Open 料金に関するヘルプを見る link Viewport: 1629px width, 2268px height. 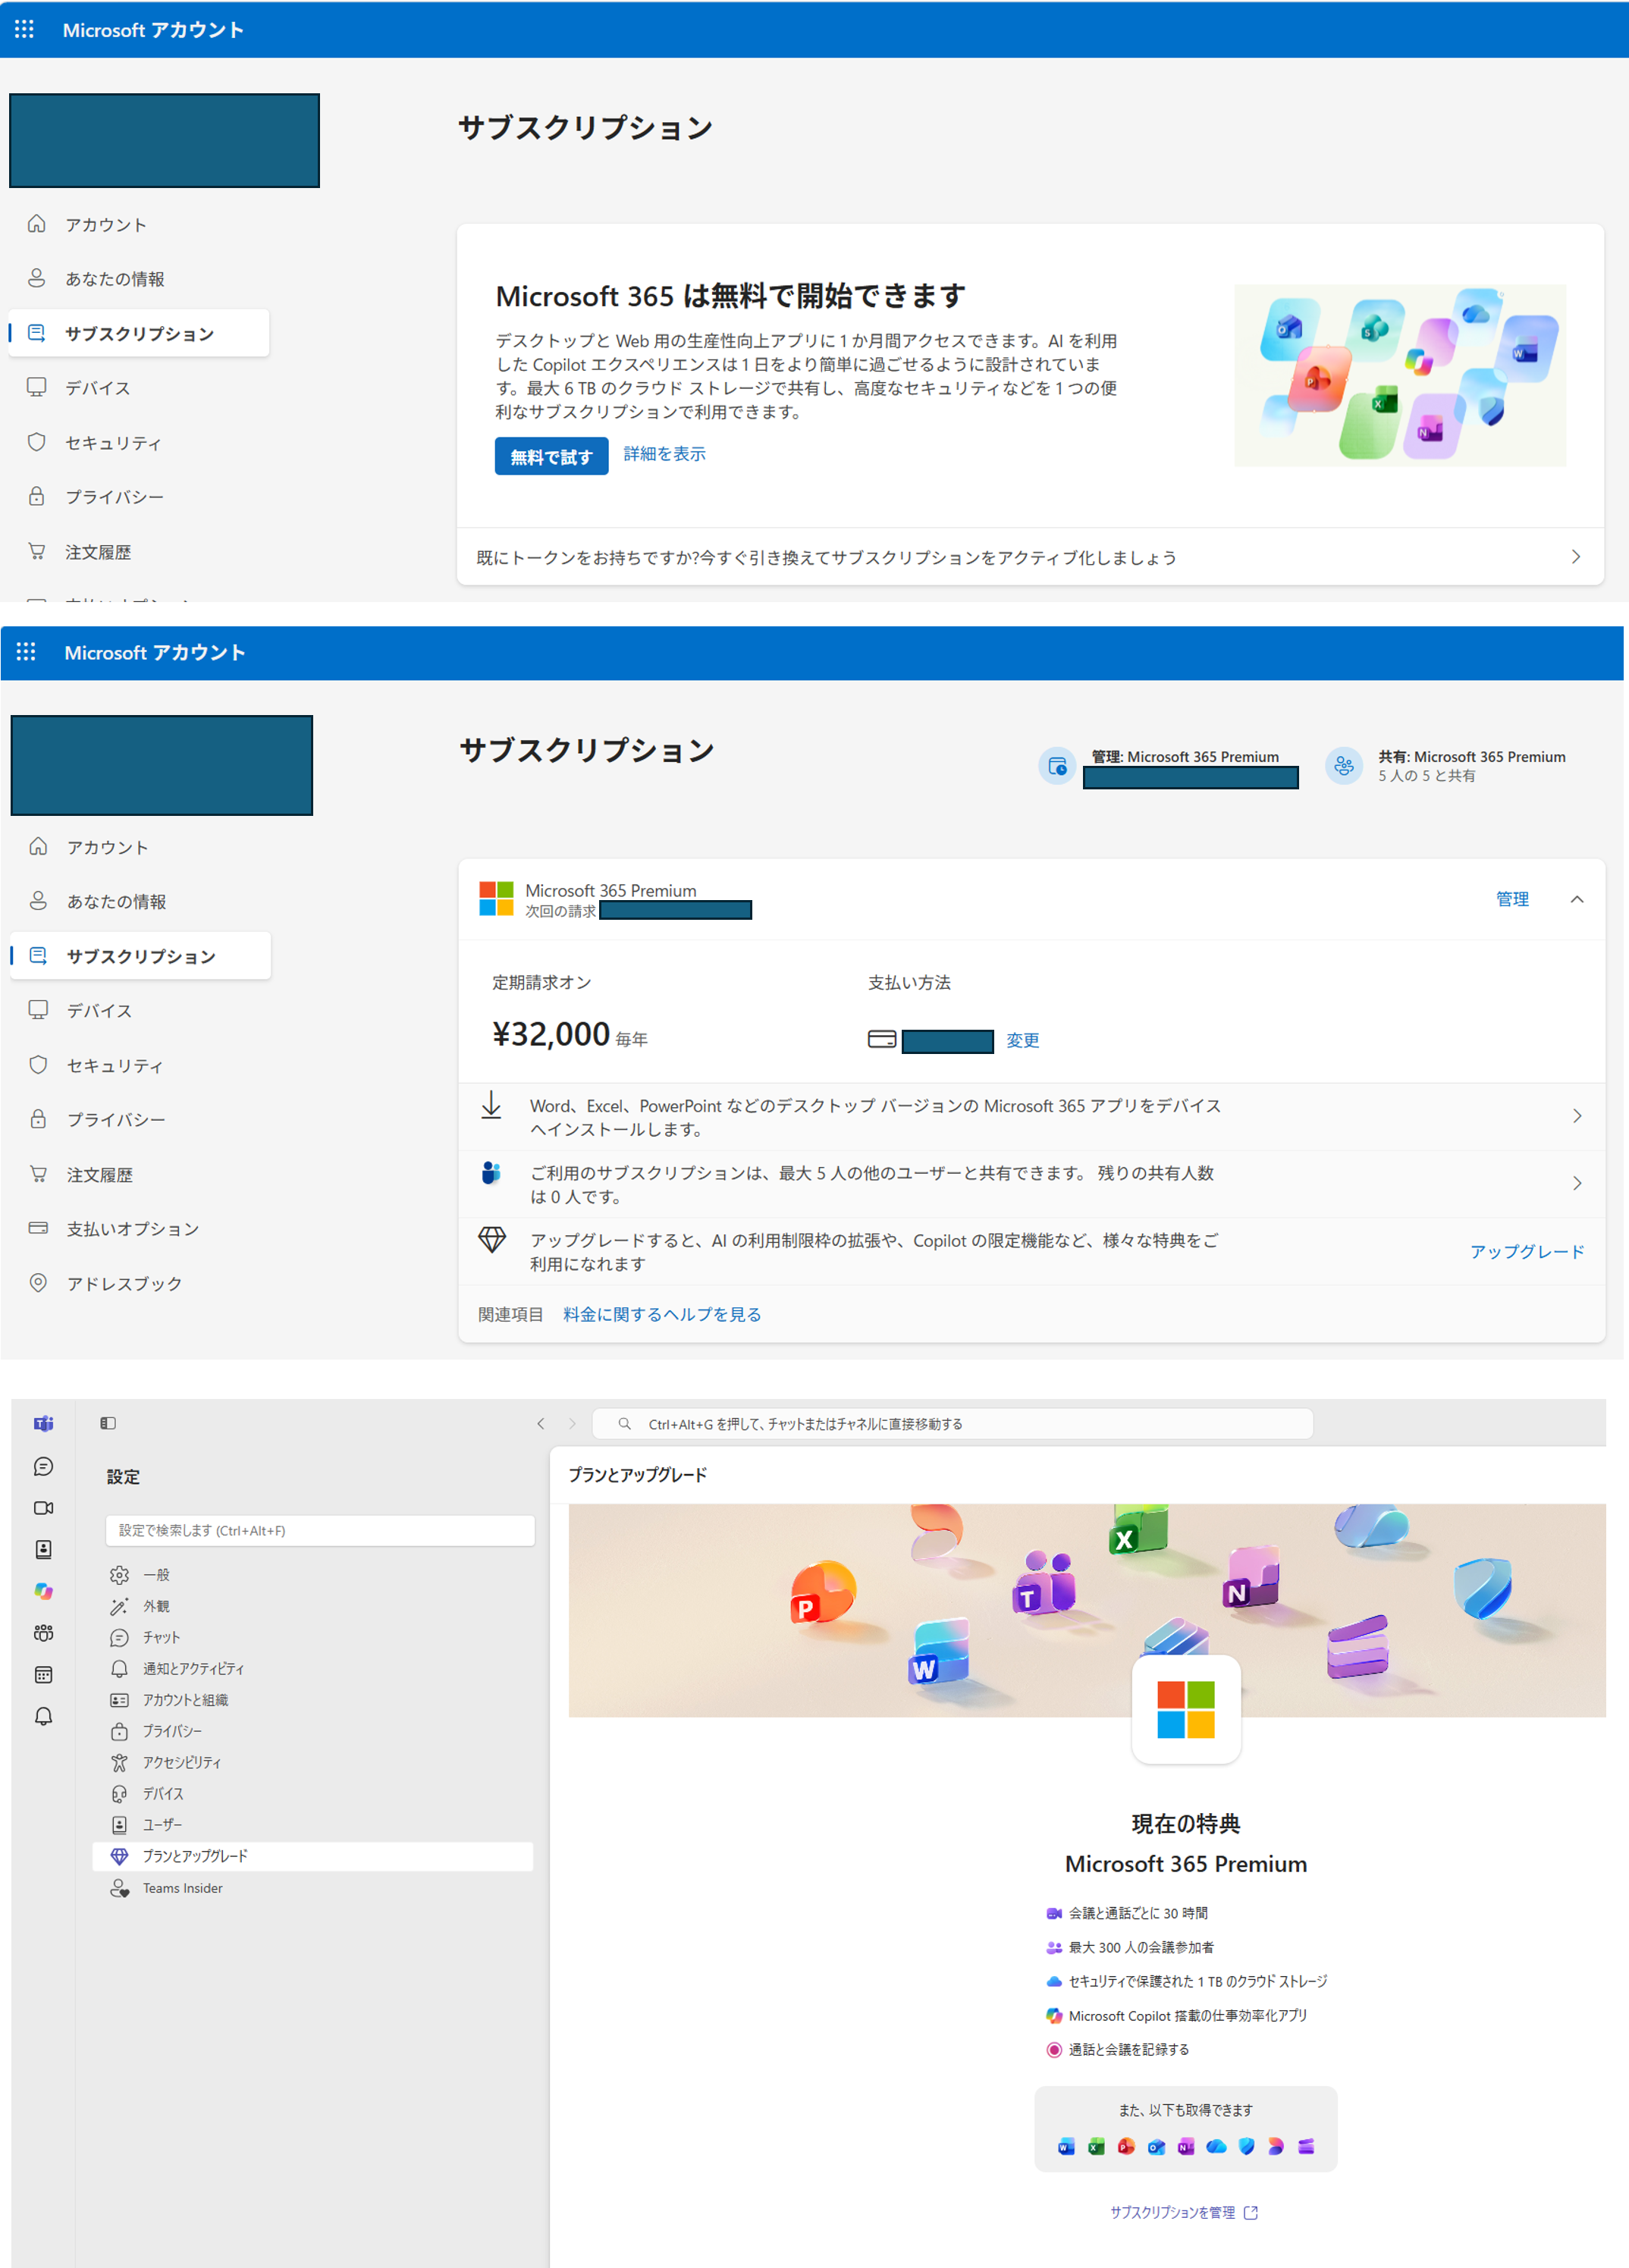click(x=662, y=1314)
